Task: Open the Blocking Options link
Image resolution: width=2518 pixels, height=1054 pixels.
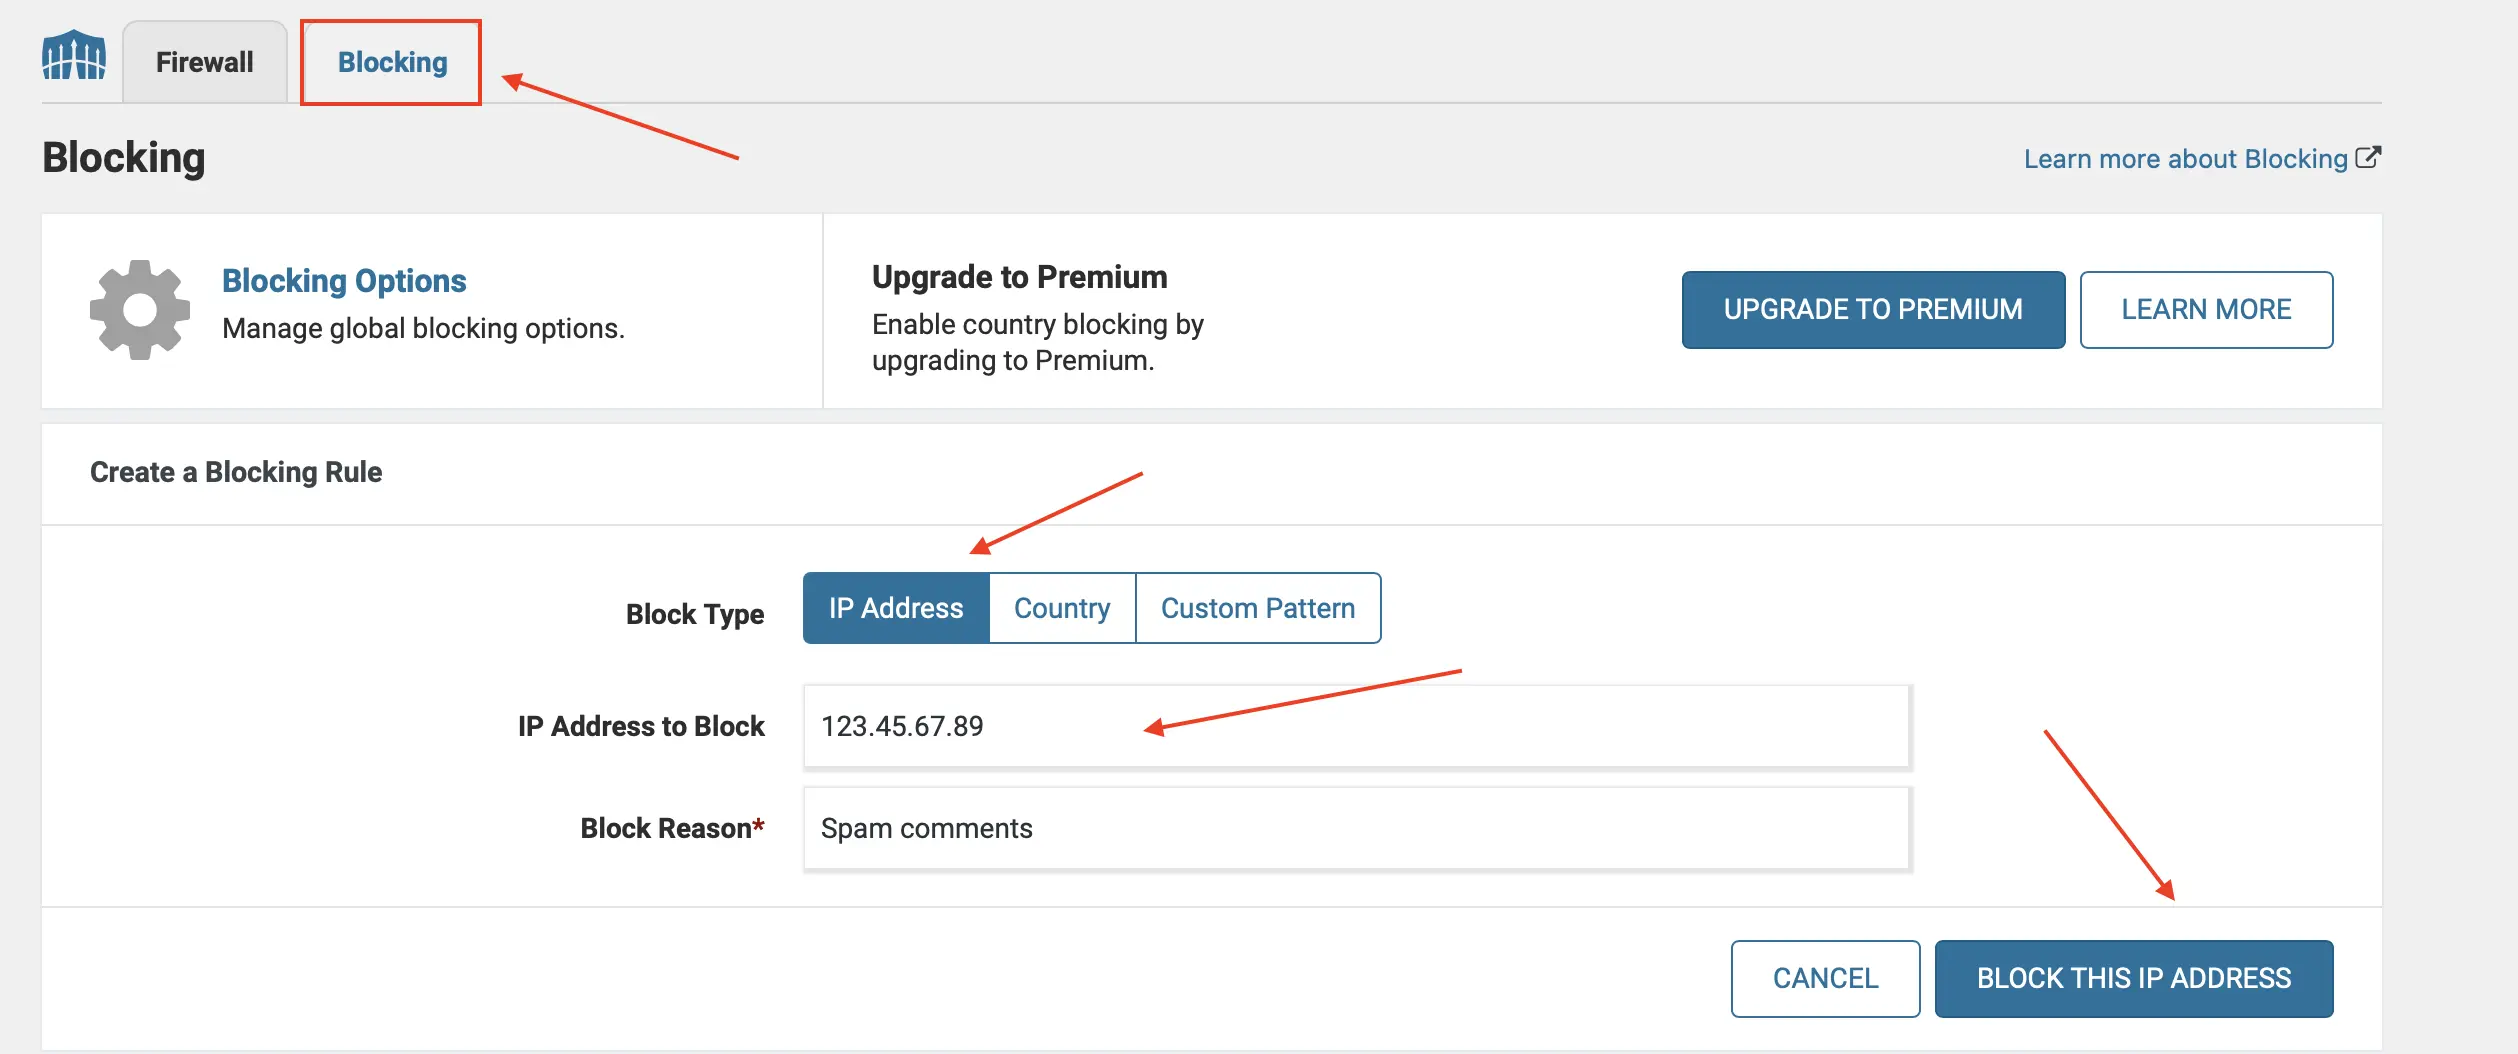Action: click(x=344, y=281)
